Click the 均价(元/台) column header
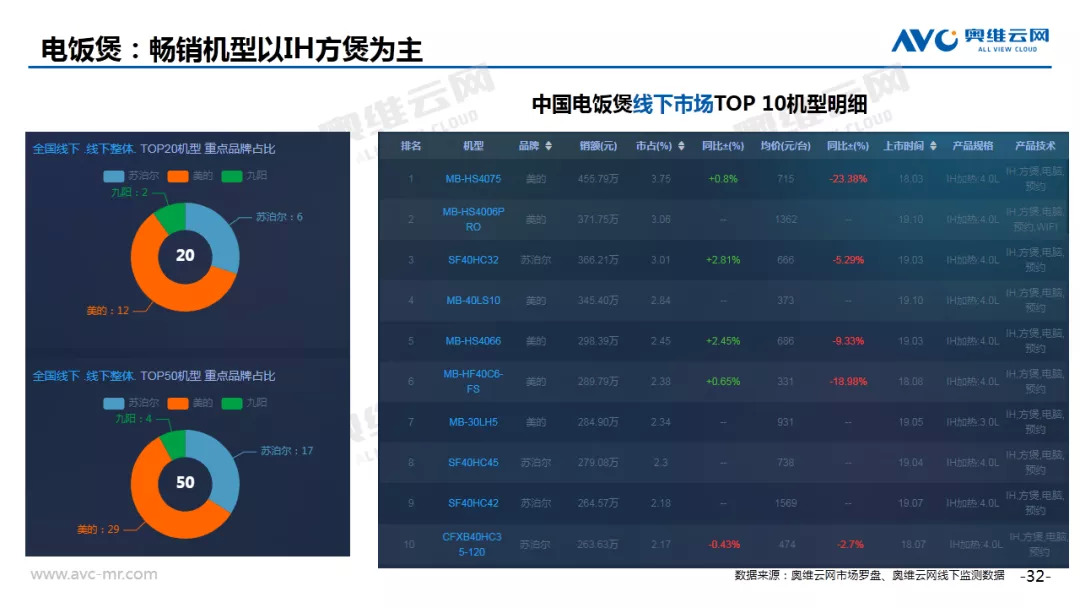This screenshot has width=1080, height=608. [785, 146]
